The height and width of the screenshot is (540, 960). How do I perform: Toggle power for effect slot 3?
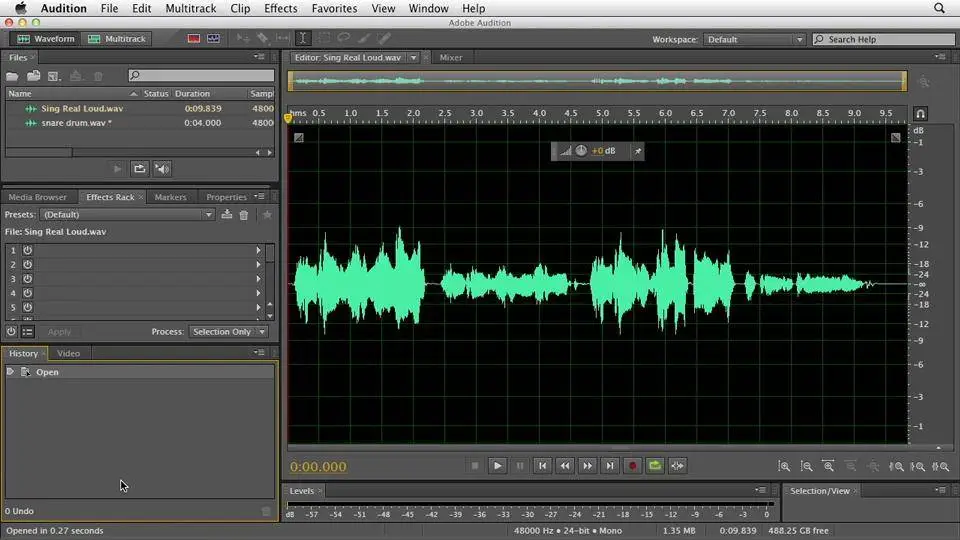coord(27,278)
